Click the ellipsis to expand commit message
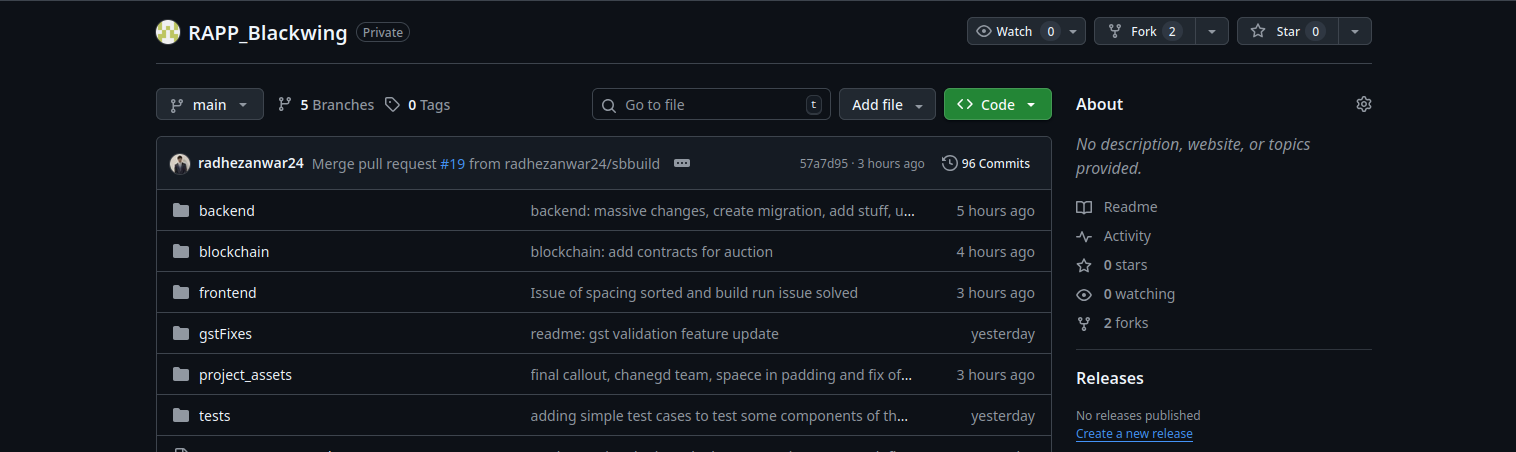The width and height of the screenshot is (1516, 452). pos(682,163)
